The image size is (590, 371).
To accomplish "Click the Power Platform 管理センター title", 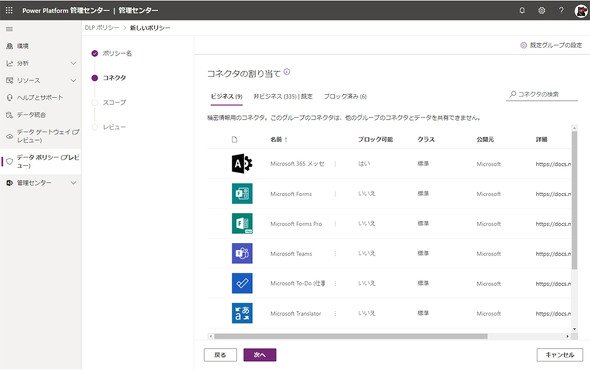I will tap(66, 11).
